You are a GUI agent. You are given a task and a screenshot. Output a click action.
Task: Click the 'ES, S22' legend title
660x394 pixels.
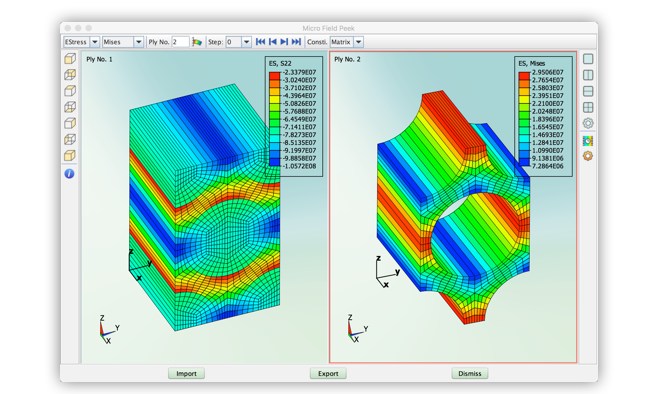(x=280, y=64)
